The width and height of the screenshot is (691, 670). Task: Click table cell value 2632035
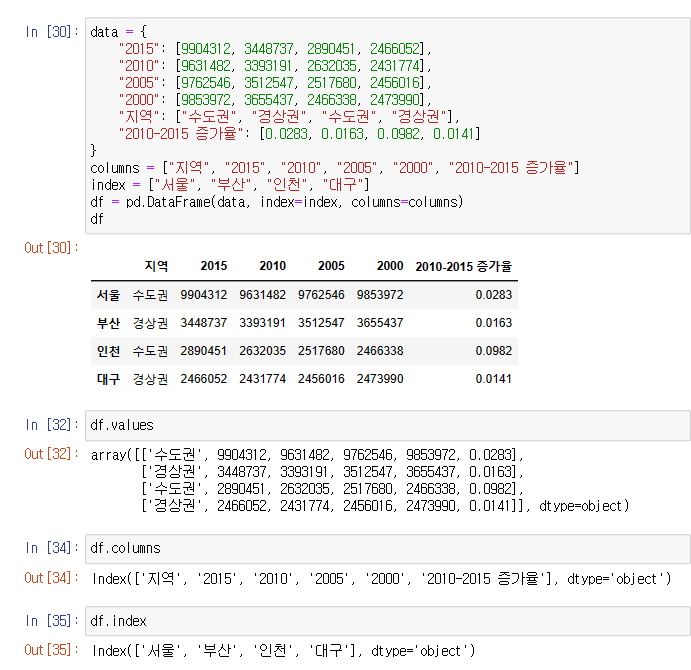pyautogui.click(x=262, y=351)
